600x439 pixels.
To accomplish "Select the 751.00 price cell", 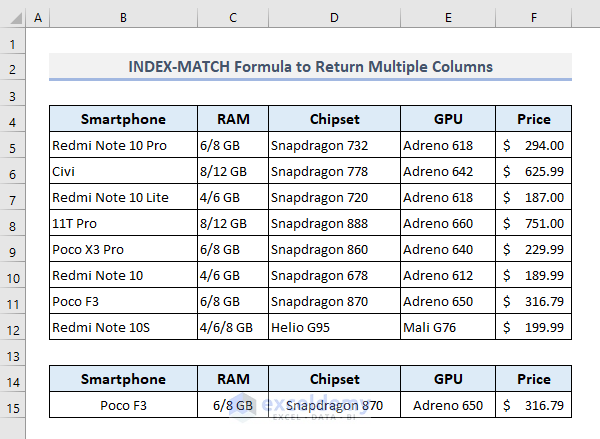I will (x=534, y=224).
